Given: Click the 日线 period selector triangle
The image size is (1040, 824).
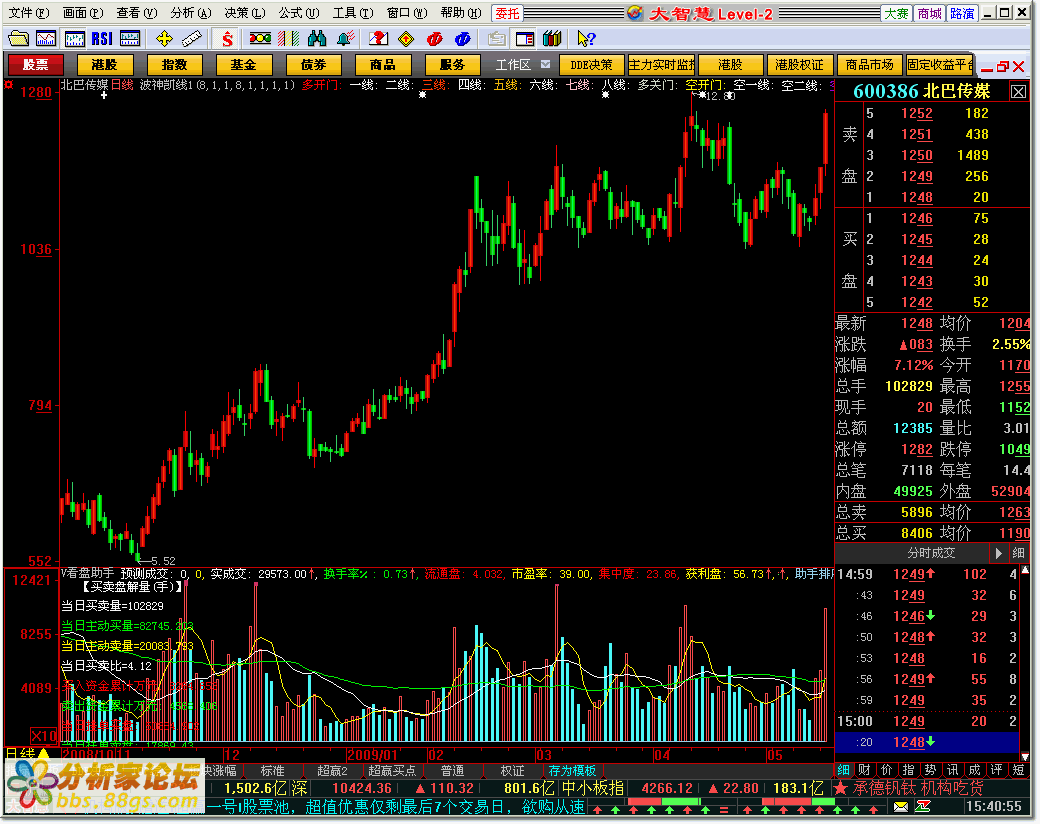Looking at the screenshot, I should 44,754.
